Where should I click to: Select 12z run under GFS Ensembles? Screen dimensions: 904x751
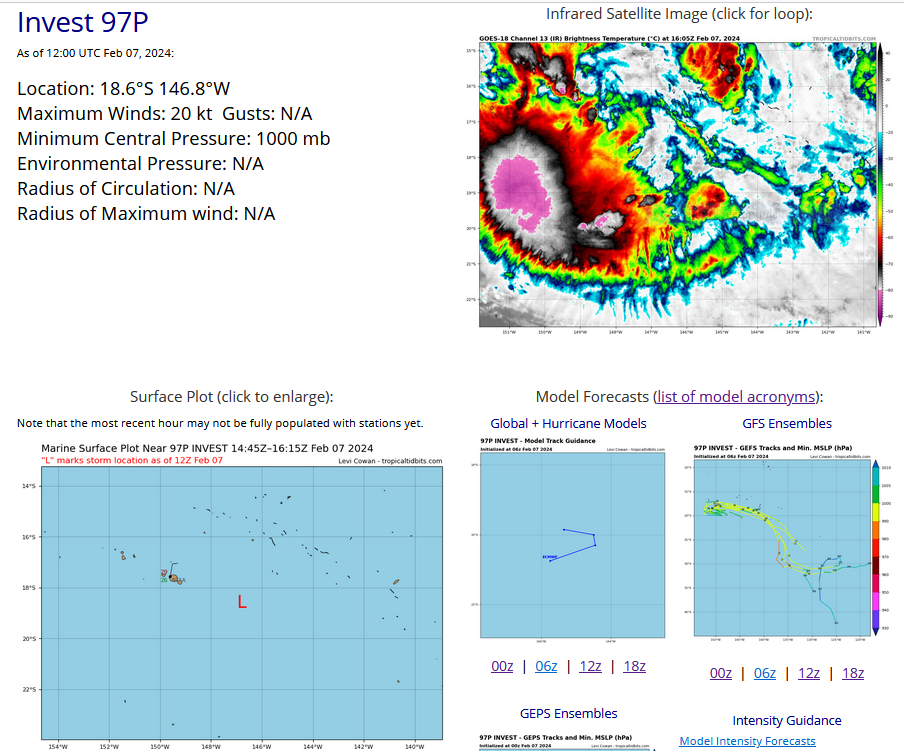(809, 673)
